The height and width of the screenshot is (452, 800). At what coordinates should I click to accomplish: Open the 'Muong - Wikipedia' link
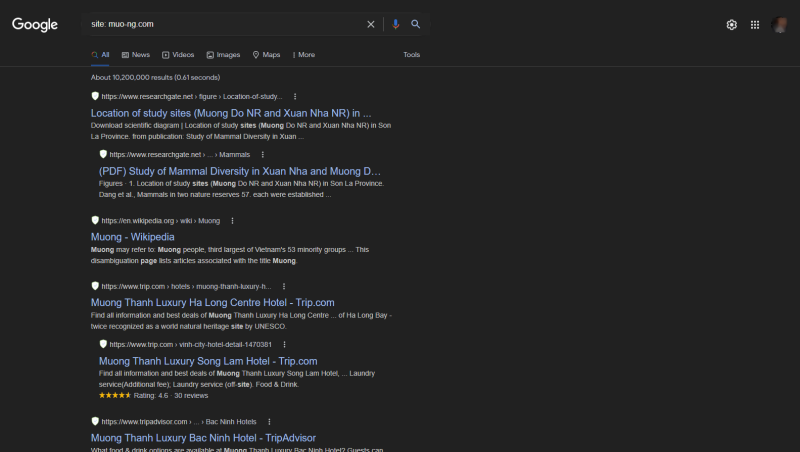[133, 237]
